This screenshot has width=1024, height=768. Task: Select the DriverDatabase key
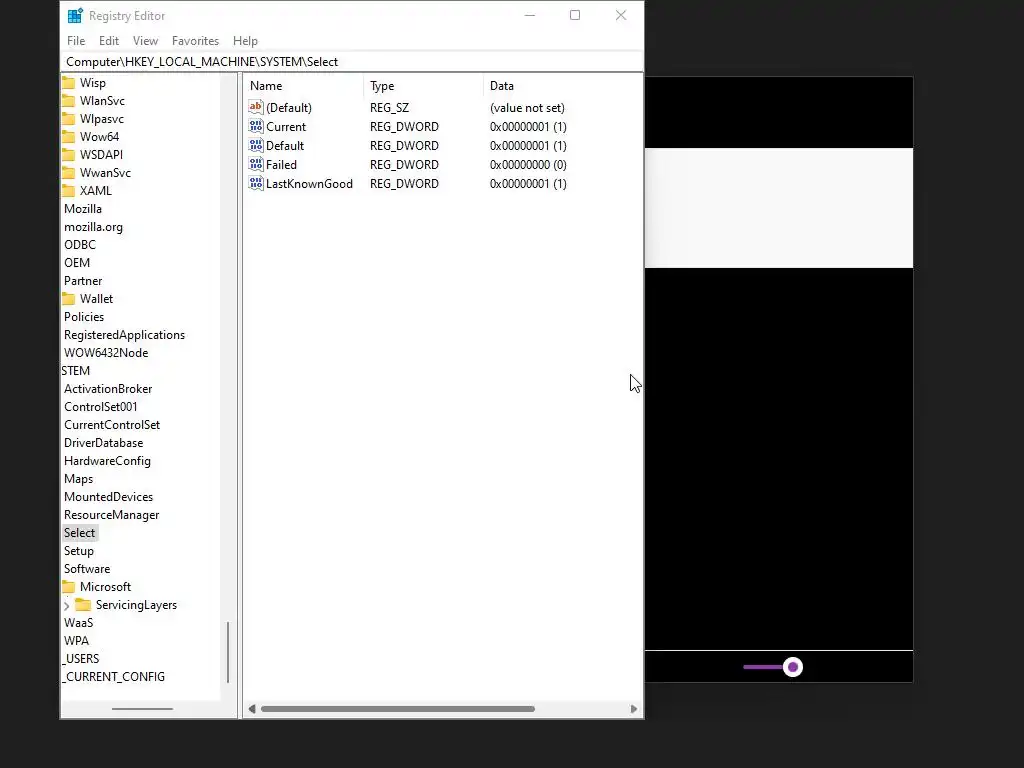pos(103,443)
